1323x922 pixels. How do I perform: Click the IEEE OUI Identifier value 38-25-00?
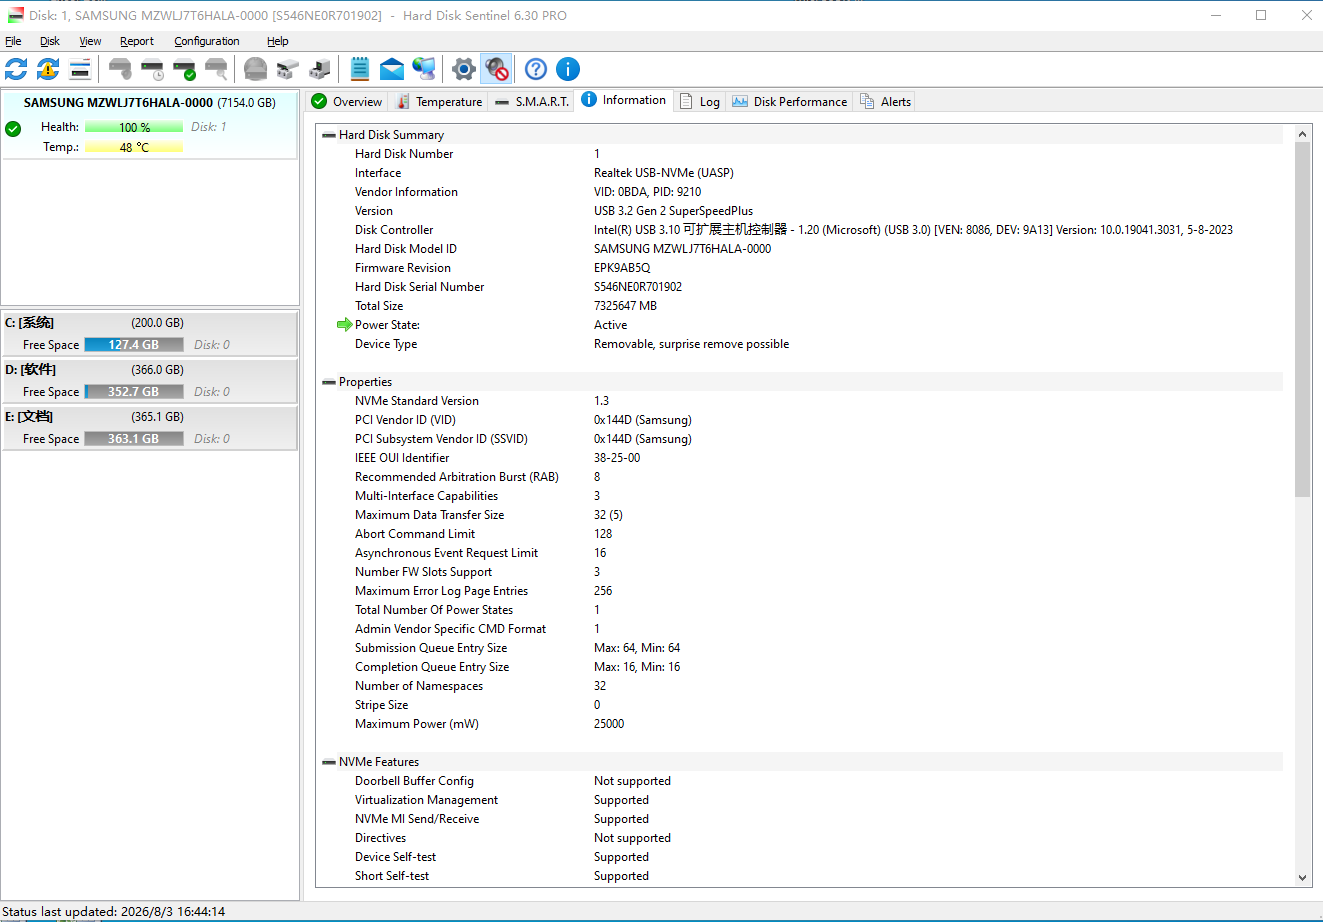tap(617, 458)
